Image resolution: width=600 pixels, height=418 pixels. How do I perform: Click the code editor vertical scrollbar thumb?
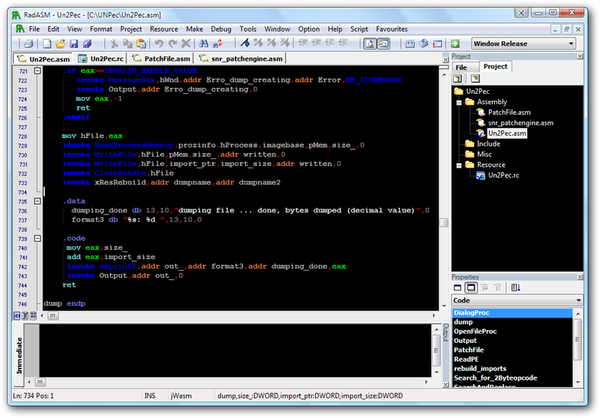click(443, 222)
